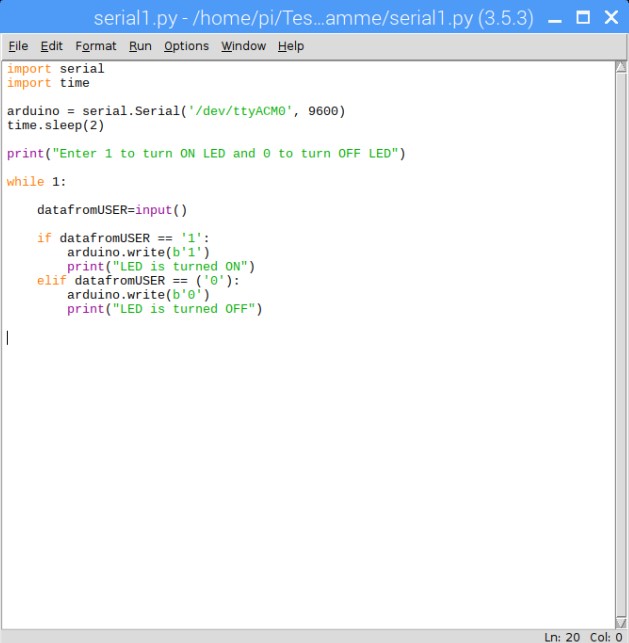Click the 'while 1:' line

[x=36, y=182]
